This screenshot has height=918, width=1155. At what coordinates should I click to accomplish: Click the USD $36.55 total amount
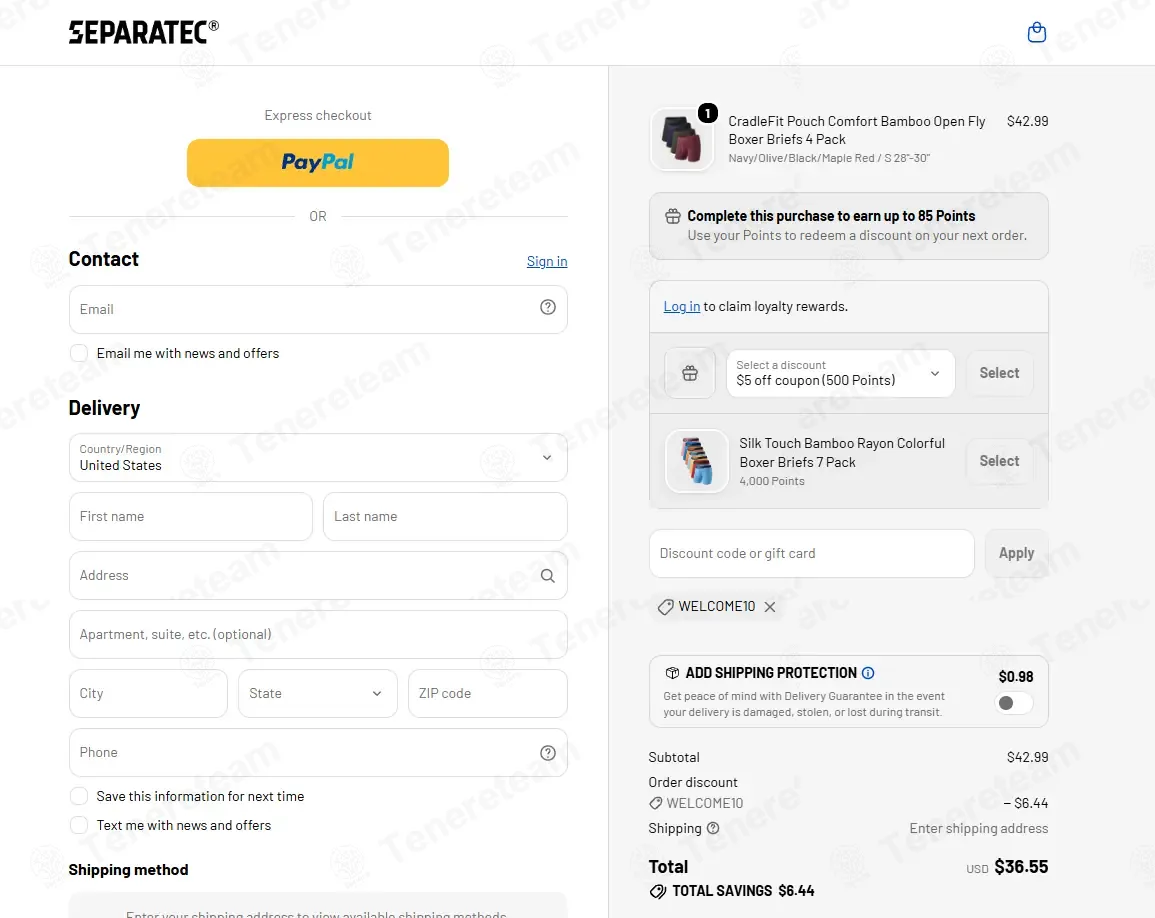(1007, 867)
